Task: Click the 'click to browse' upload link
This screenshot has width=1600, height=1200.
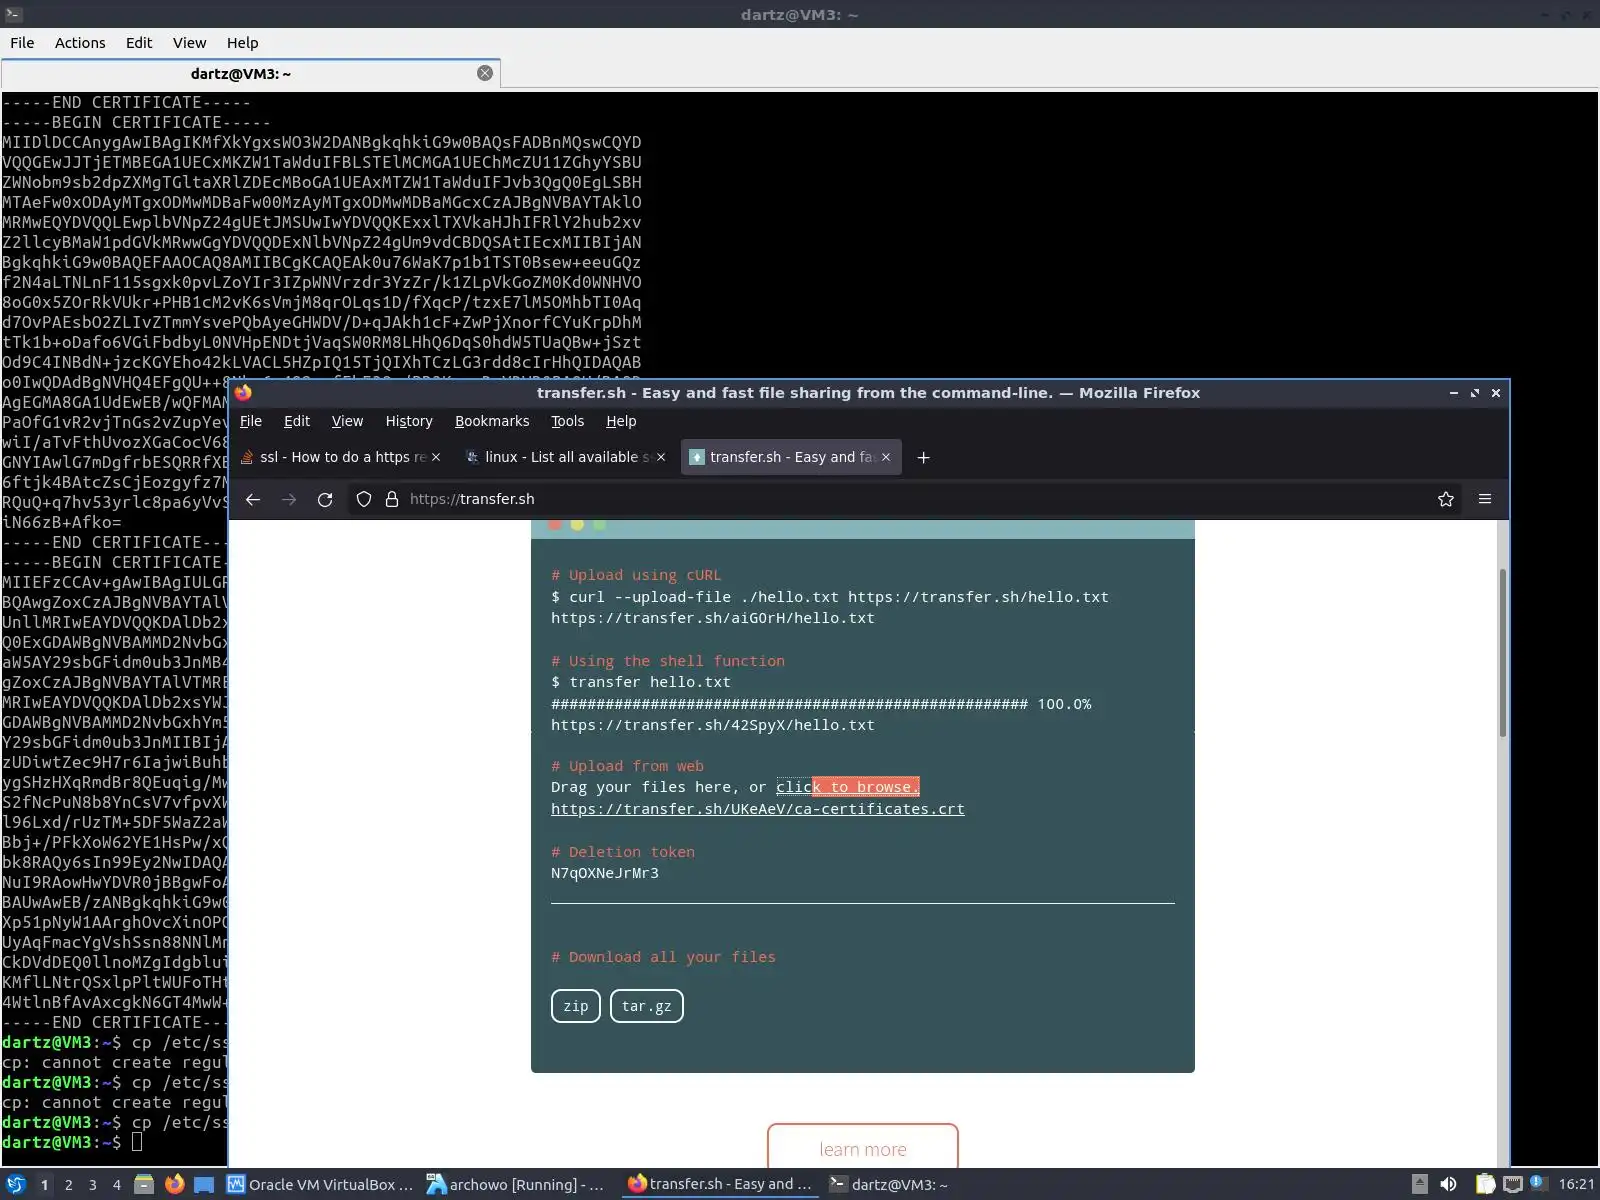Action: (848, 787)
